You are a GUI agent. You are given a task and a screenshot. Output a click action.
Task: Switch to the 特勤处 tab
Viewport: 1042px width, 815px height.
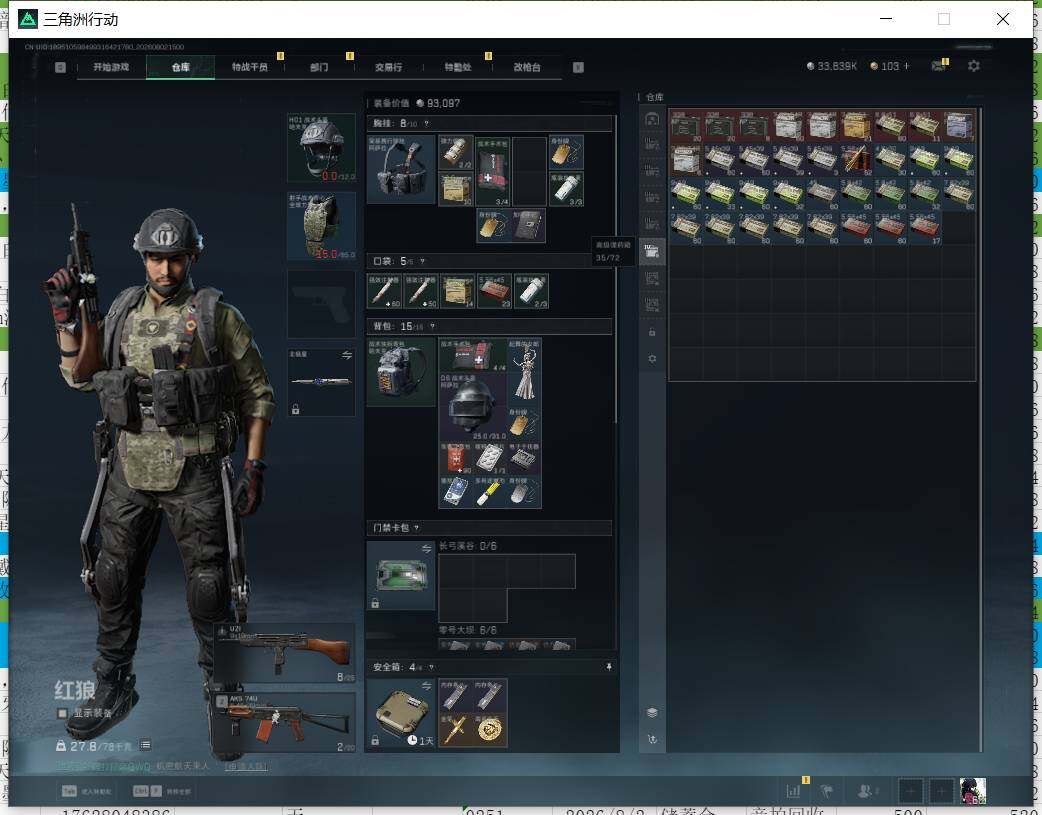[x=457, y=66]
